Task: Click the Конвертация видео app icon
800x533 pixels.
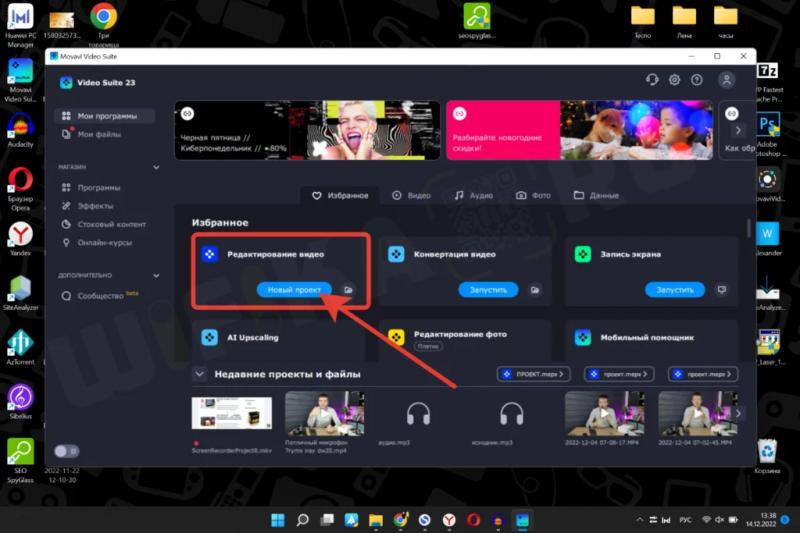Action: click(396, 254)
